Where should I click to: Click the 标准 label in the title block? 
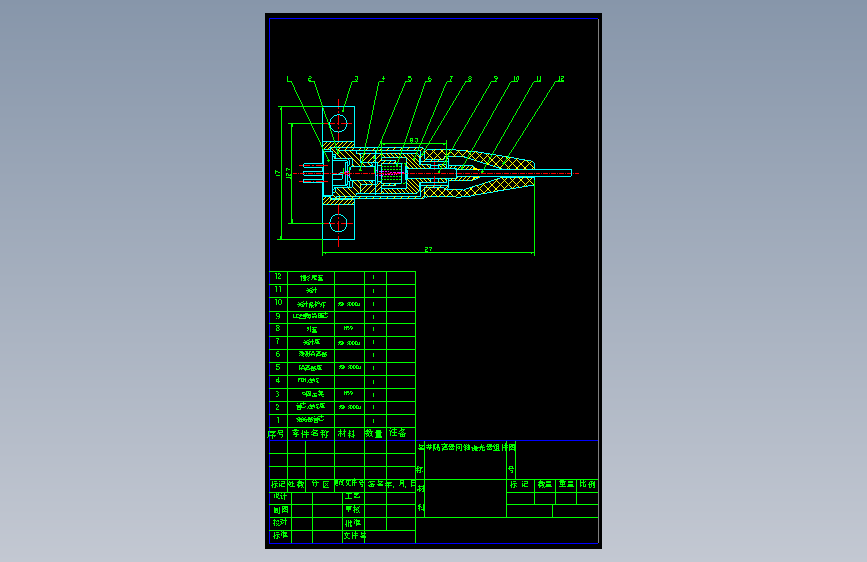point(280,535)
